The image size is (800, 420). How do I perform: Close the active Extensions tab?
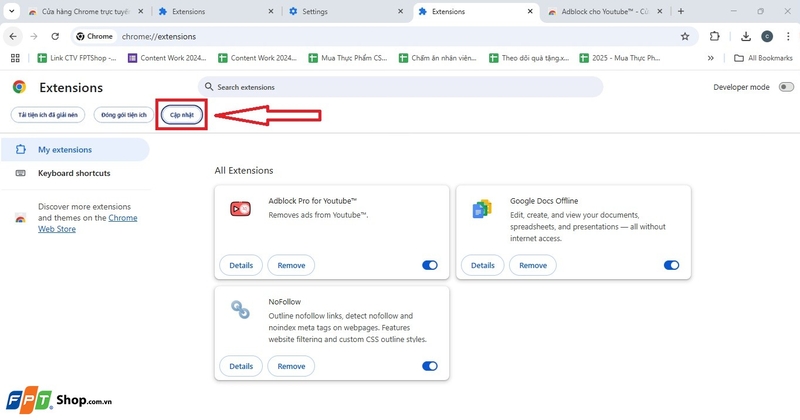[x=530, y=11]
